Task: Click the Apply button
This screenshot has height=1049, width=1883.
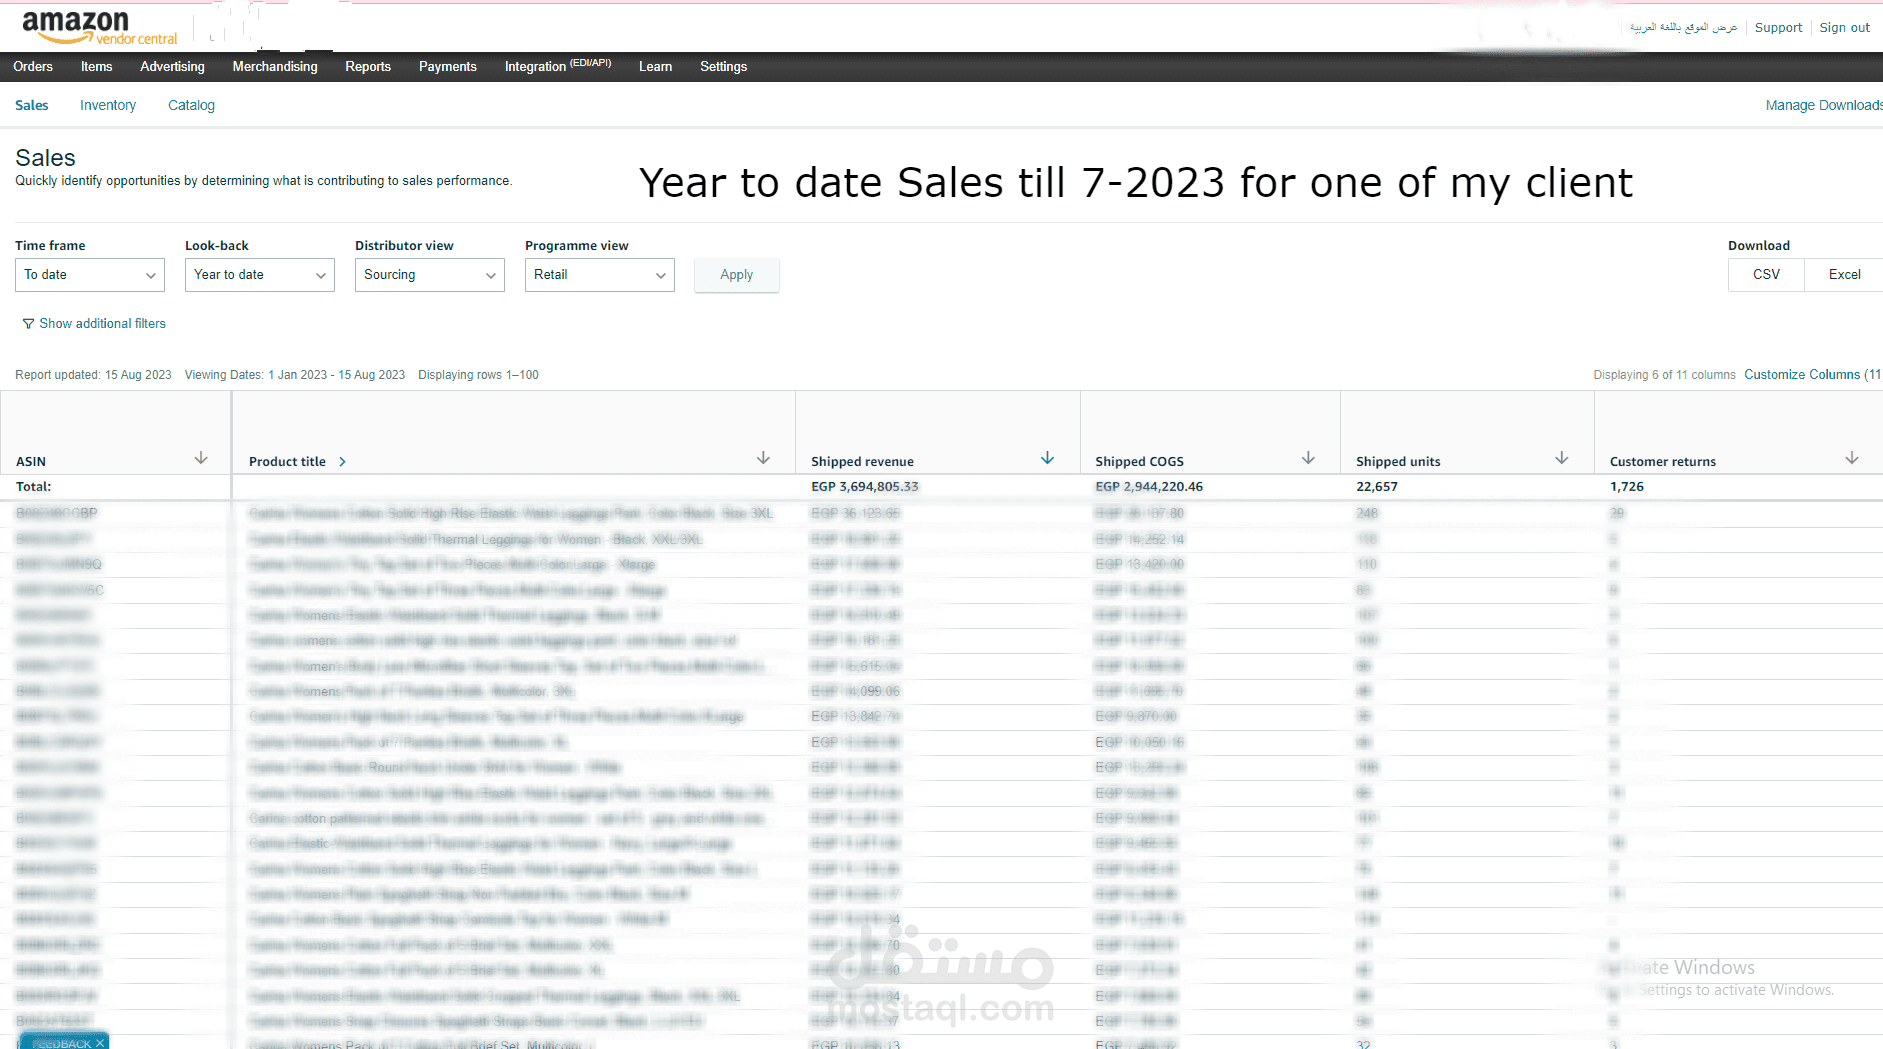Action: tap(737, 275)
